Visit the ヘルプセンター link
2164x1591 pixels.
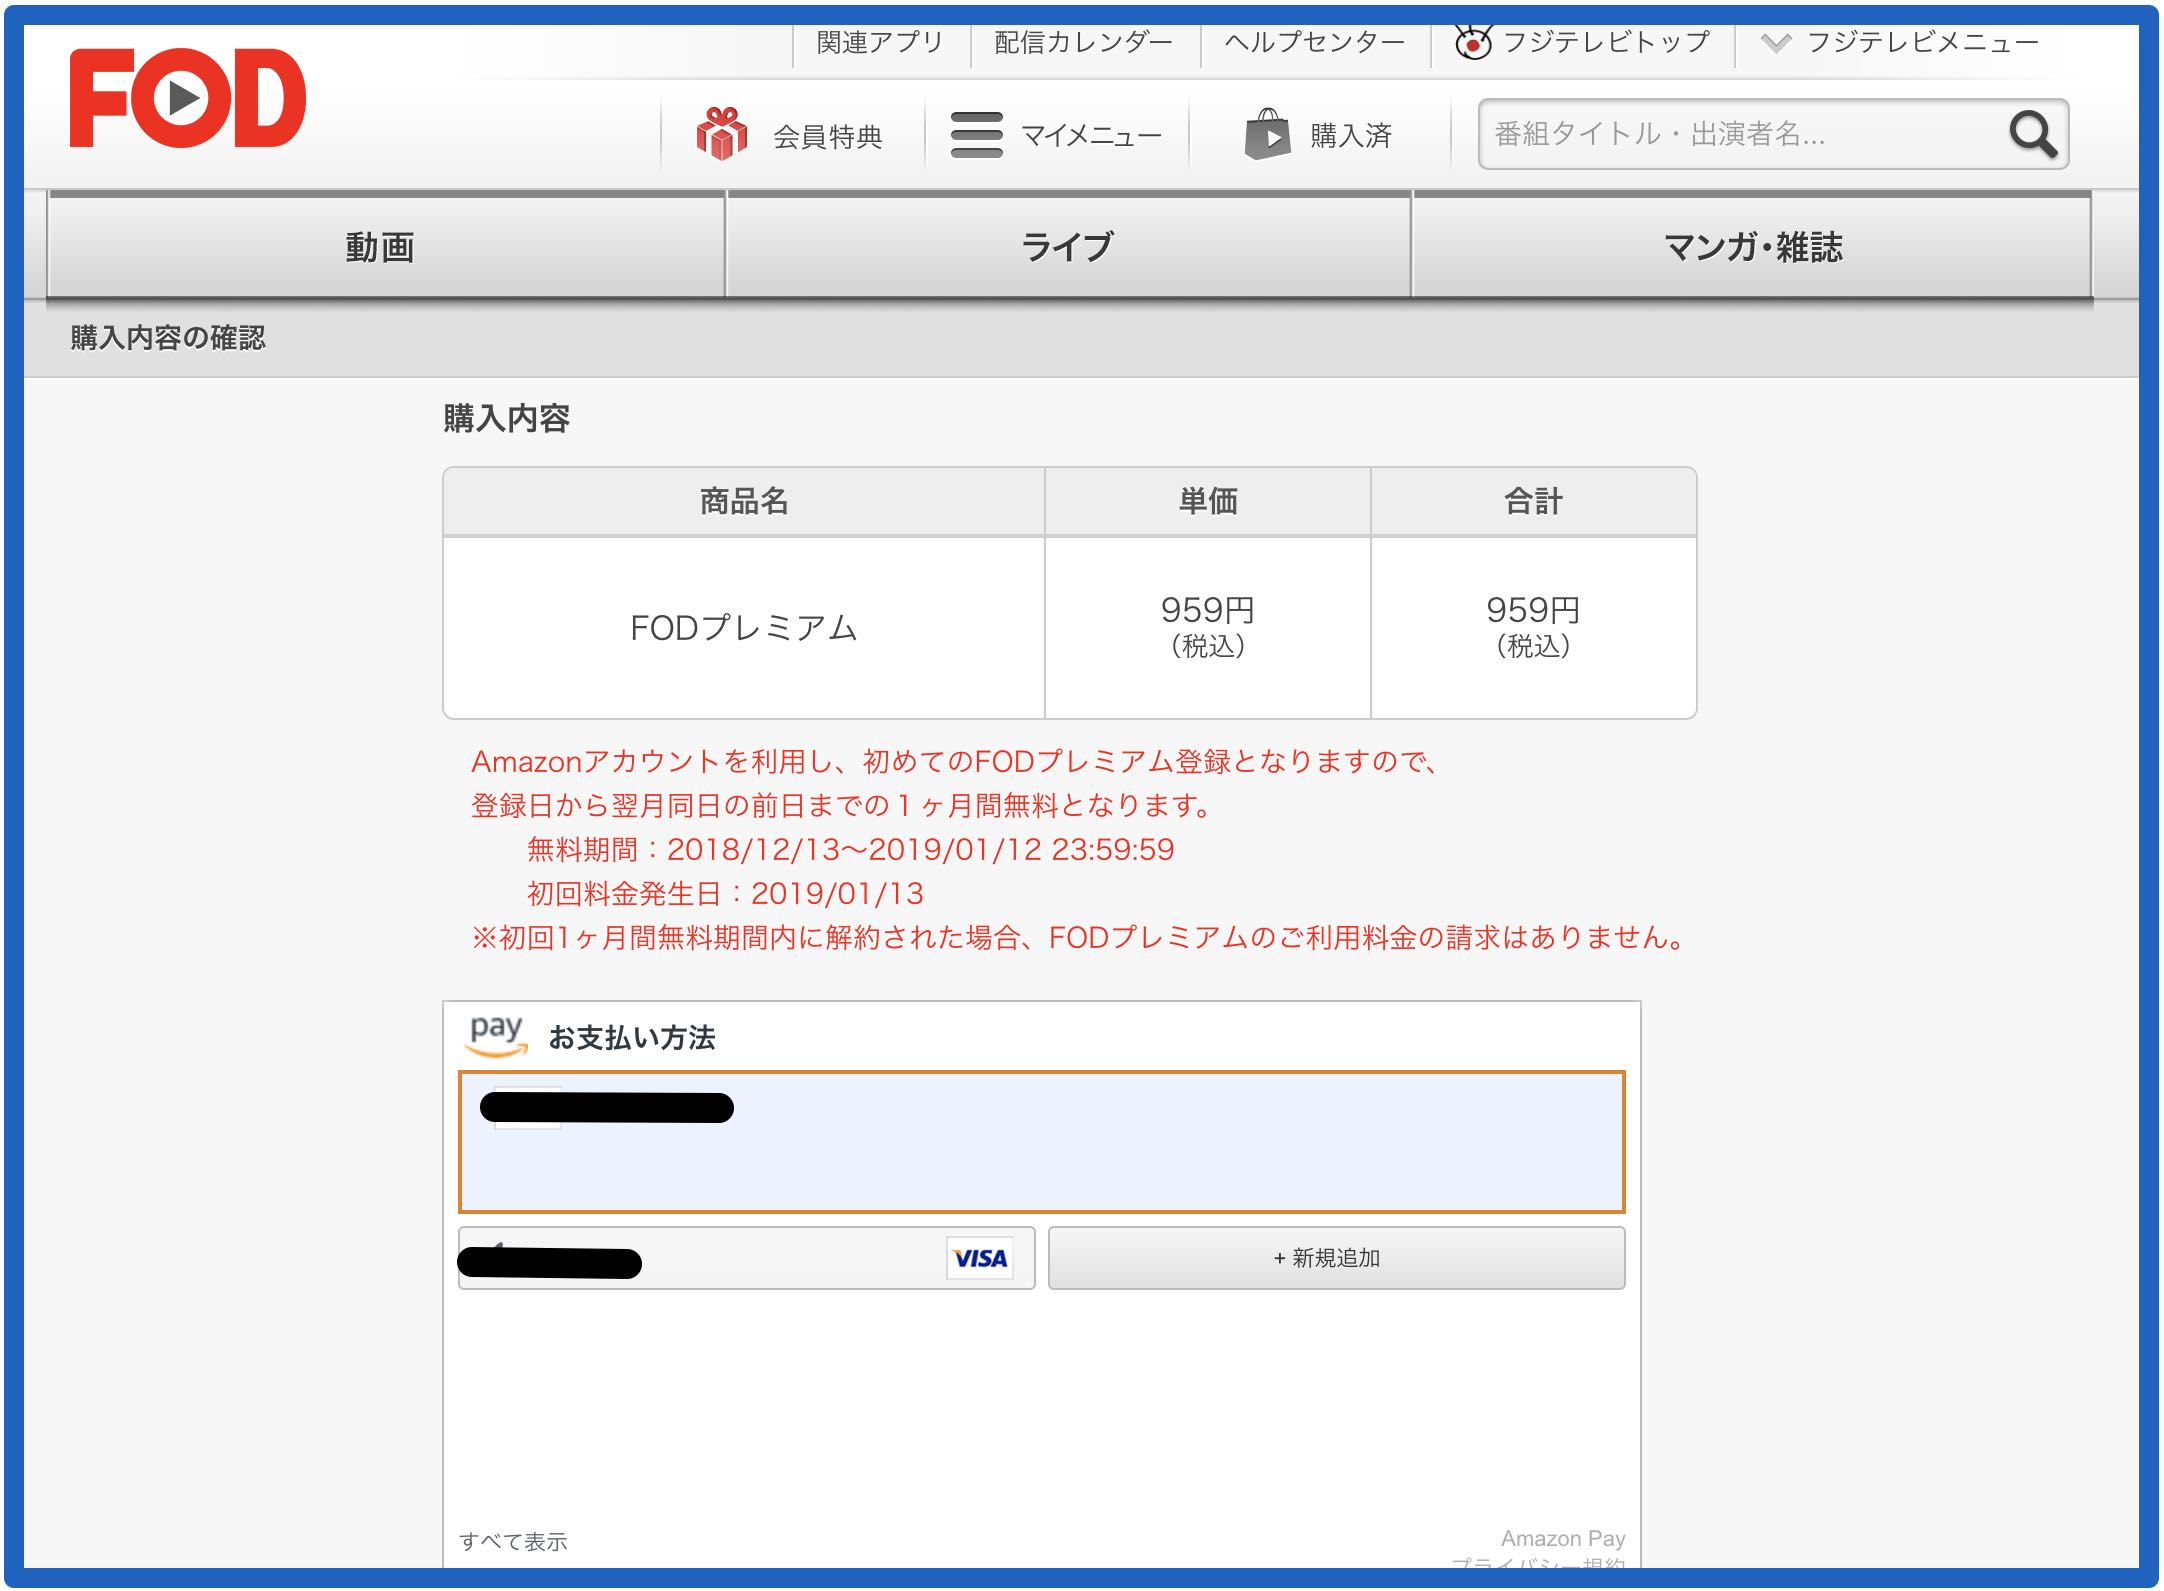(1314, 43)
